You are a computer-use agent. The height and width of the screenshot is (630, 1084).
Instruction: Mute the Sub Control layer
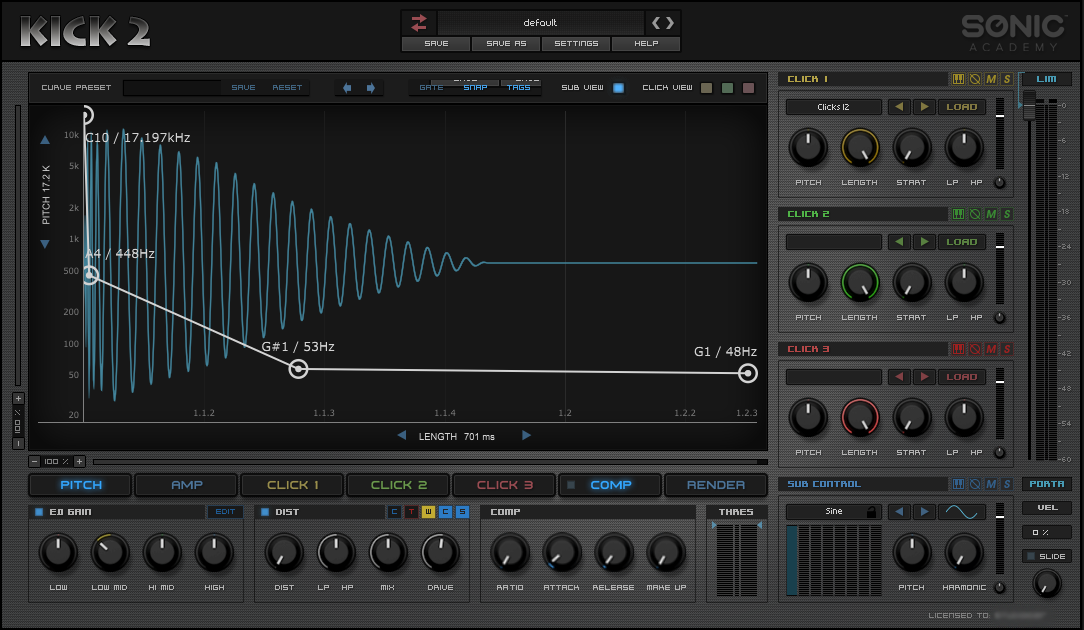tap(991, 483)
